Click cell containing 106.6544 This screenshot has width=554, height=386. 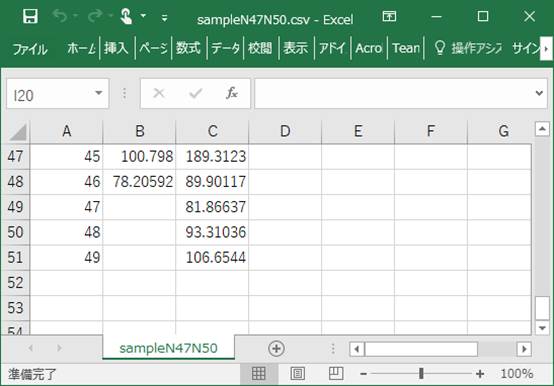[212, 257]
